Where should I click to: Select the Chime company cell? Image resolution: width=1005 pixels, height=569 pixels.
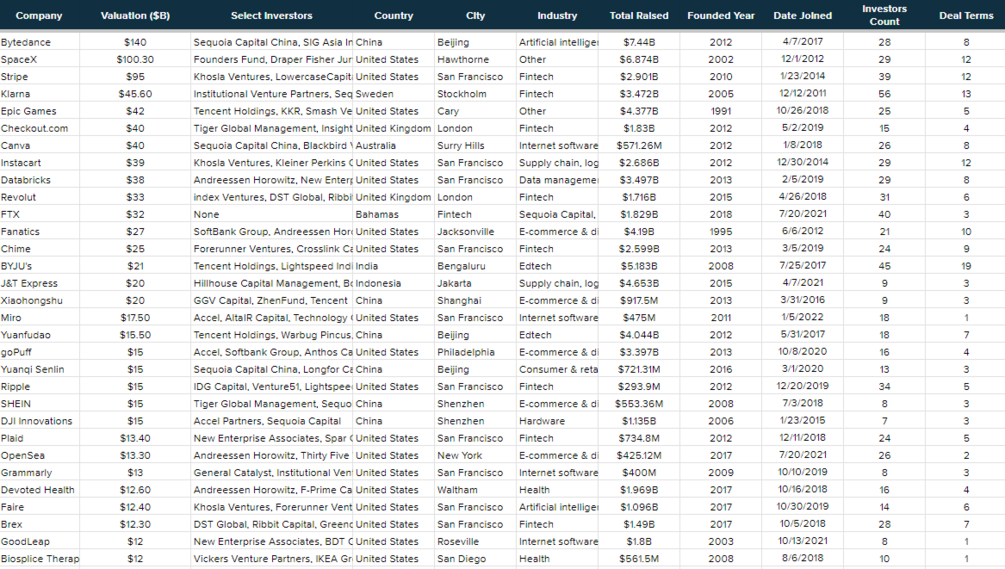pyautogui.click(x=40, y=249)
